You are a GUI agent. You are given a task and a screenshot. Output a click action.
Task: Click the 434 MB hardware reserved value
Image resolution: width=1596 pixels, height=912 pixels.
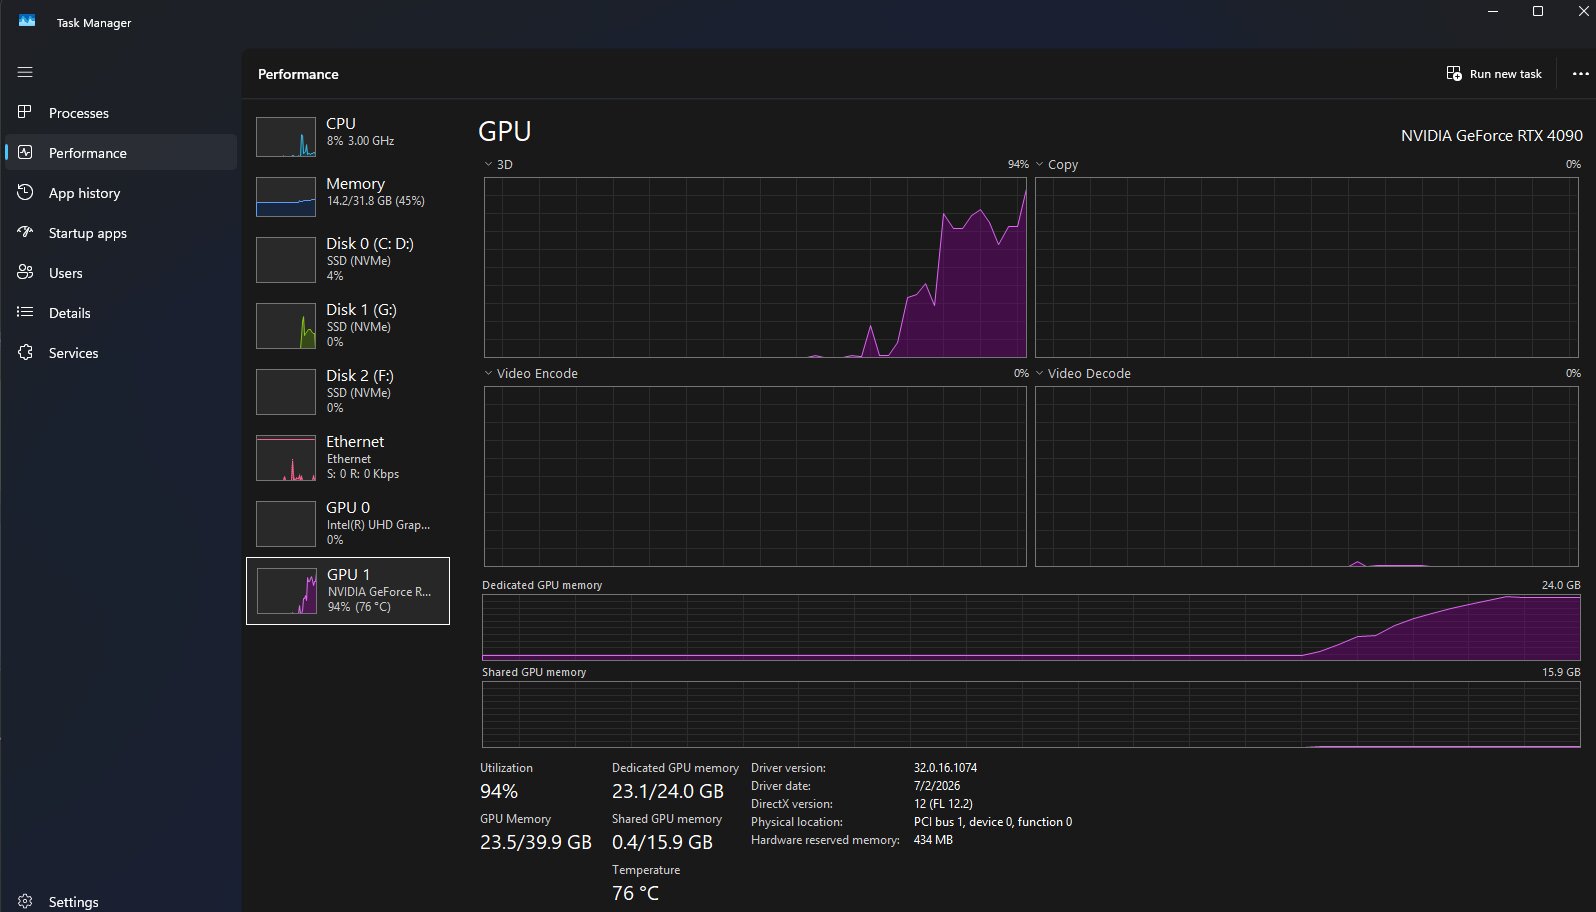click(x=933, y=840)
